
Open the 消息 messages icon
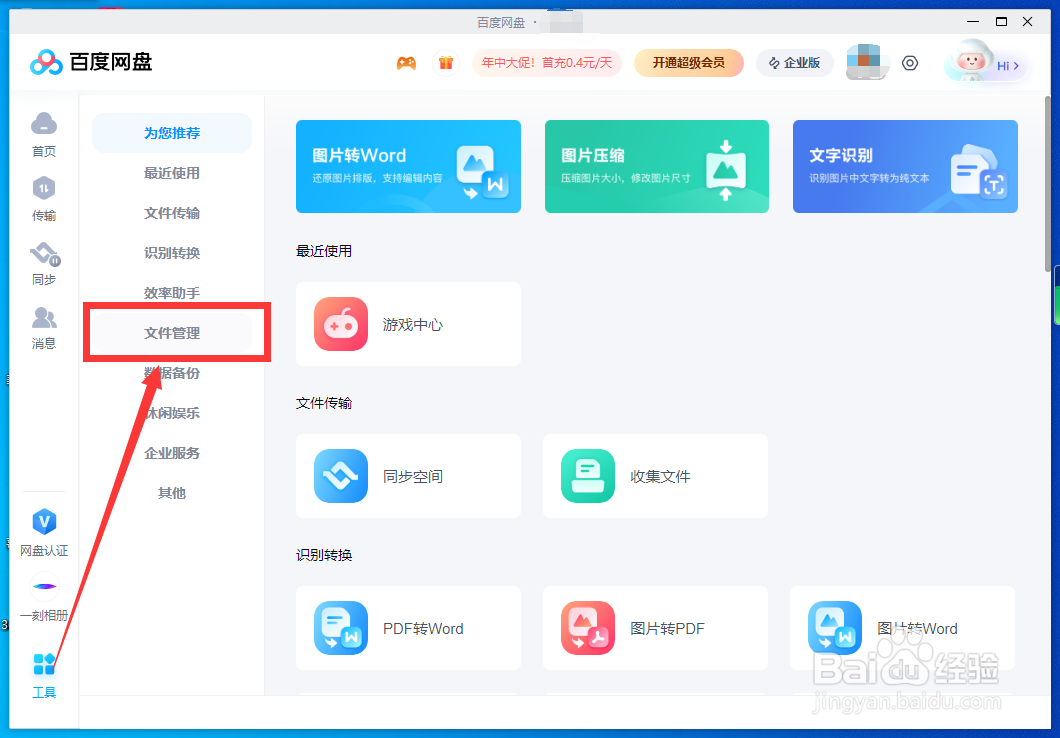pyautogui.click(x=44, y=328)
